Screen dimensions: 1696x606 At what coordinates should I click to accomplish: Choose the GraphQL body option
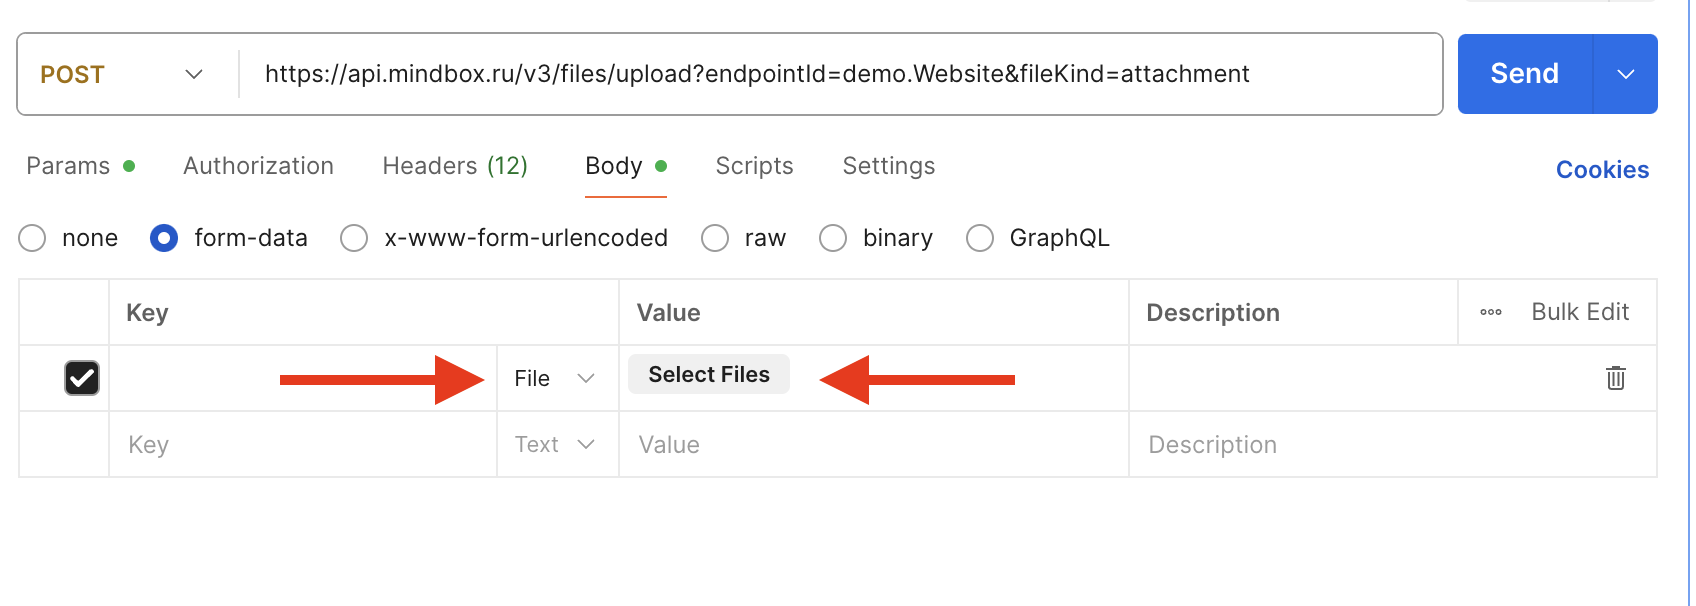[x=979, y=238]
